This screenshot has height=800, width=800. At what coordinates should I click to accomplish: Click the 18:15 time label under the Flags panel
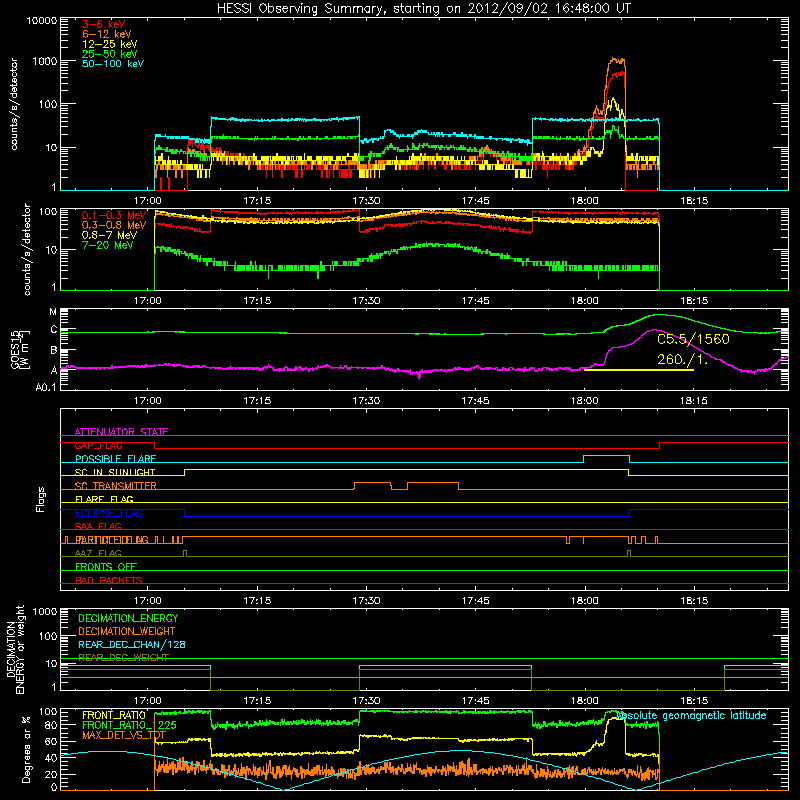(694, 601)
